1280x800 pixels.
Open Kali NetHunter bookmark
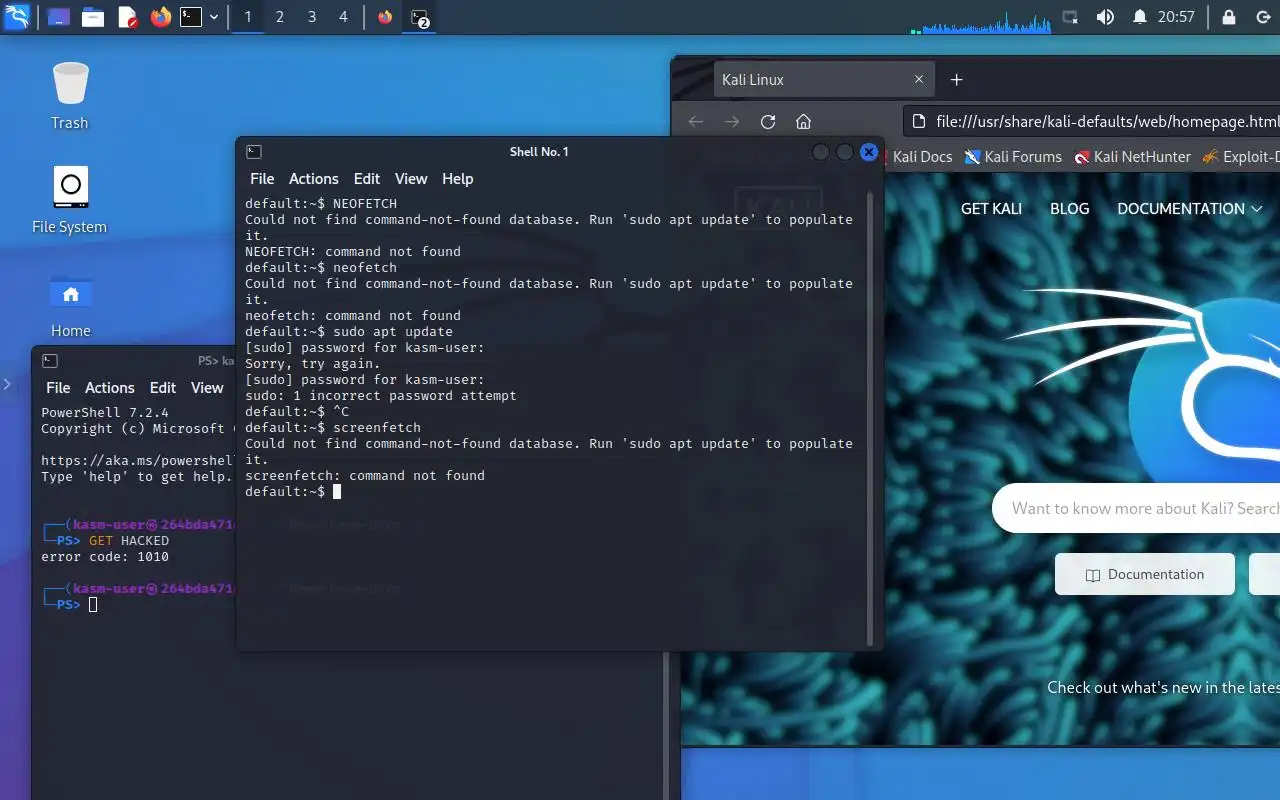pyautogui.click(x=1132, y=157)
